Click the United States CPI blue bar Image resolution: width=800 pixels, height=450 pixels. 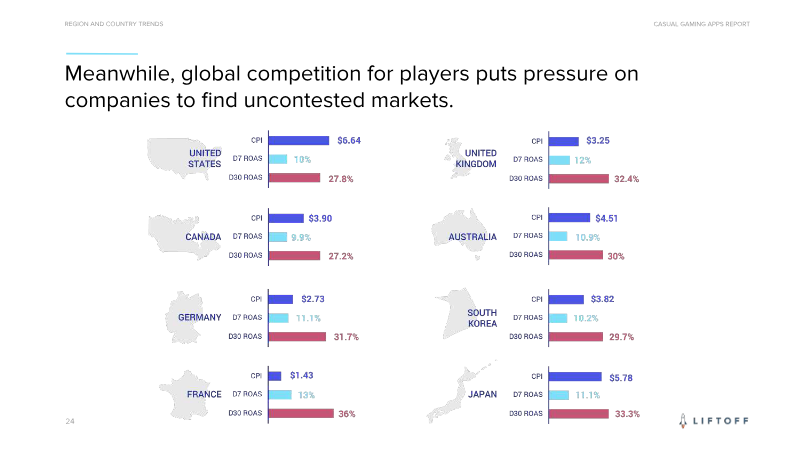[x=299, y=140]
